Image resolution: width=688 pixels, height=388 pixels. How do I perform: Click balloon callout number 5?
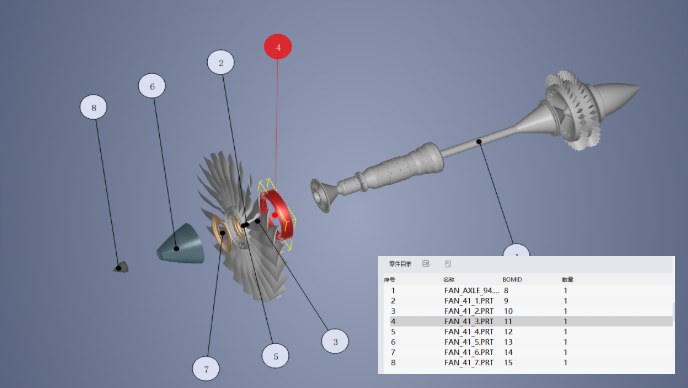pyautogui.click(x=276, y=356)
